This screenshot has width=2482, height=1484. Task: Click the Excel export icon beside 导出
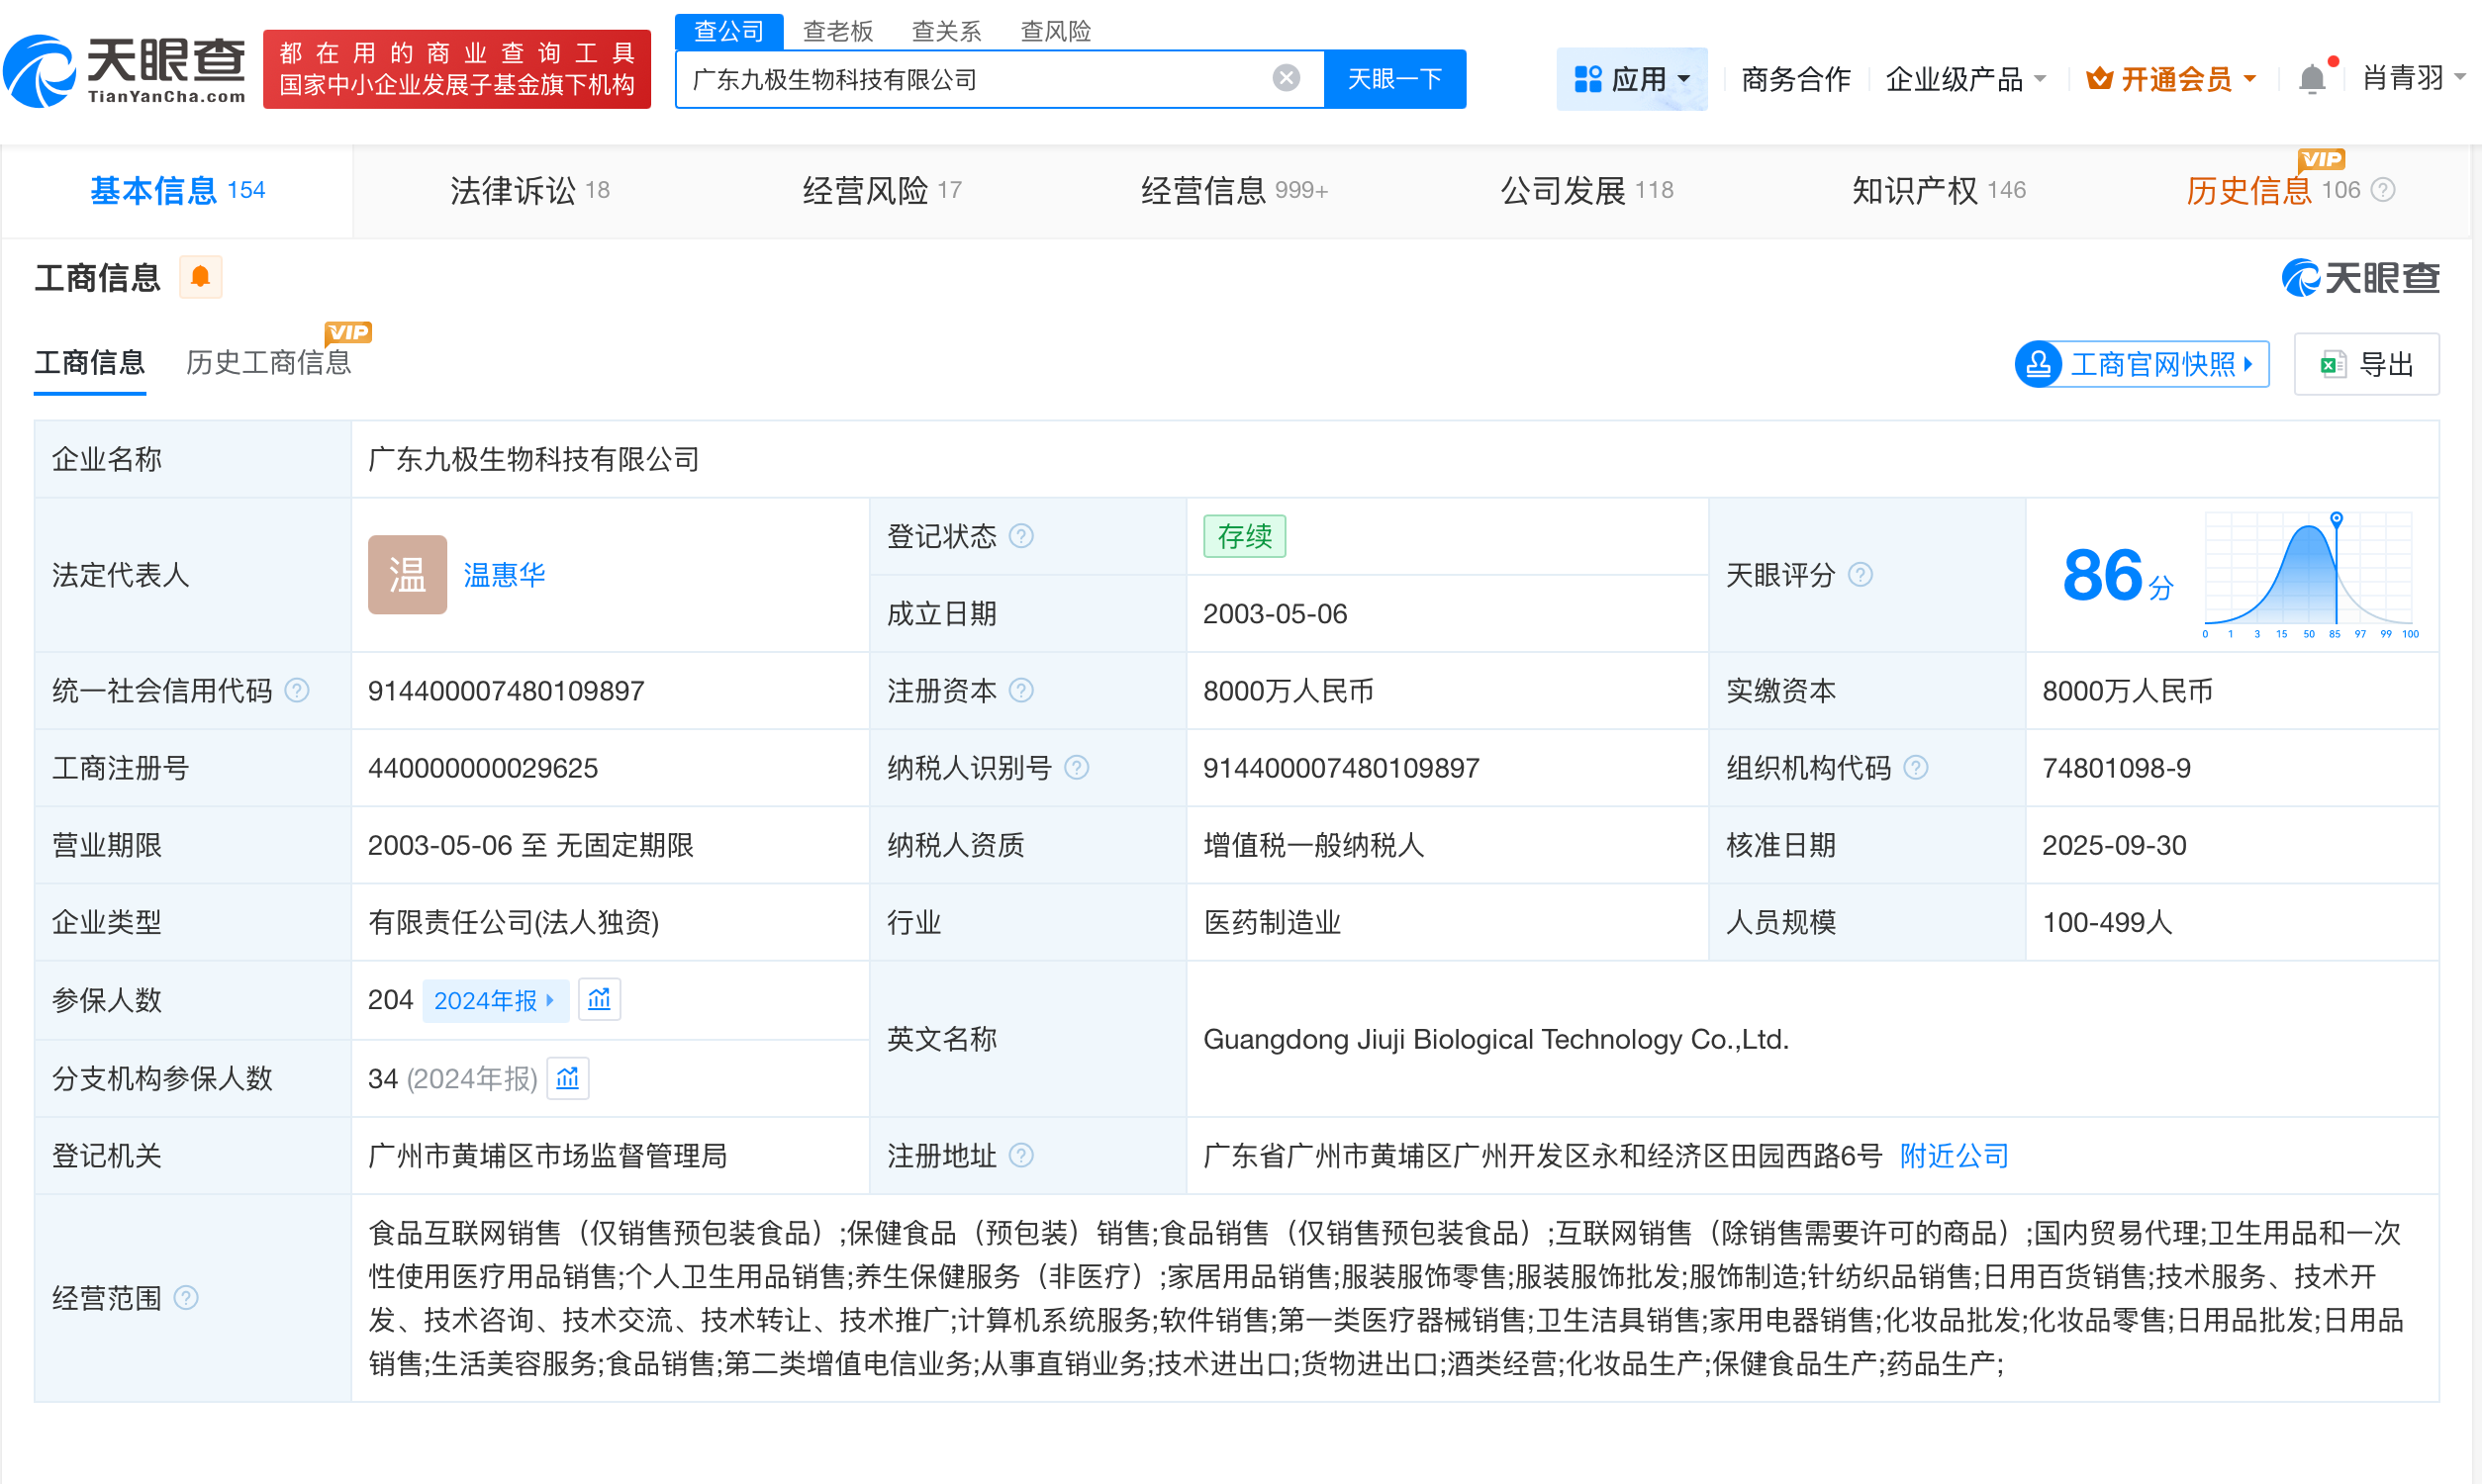point(2334,363)
